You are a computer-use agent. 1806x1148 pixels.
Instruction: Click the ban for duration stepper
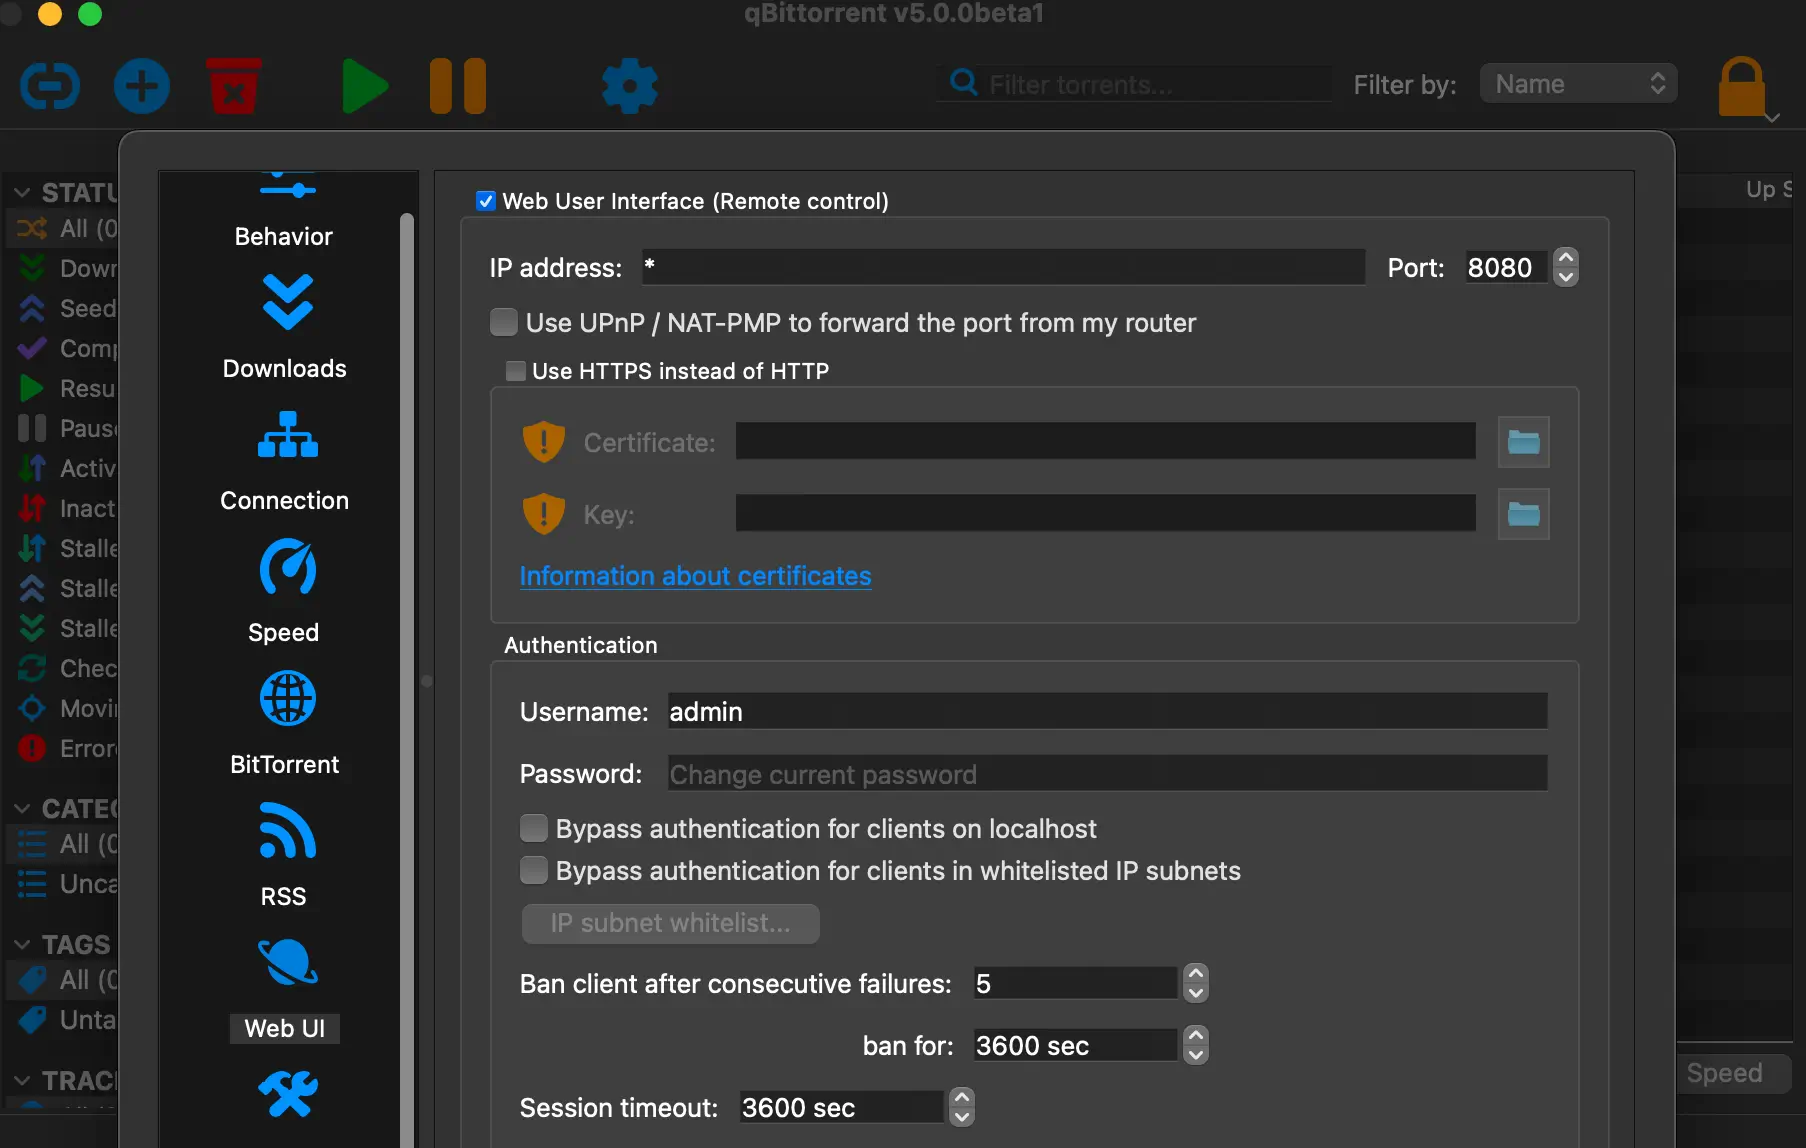[1195, 1045]
